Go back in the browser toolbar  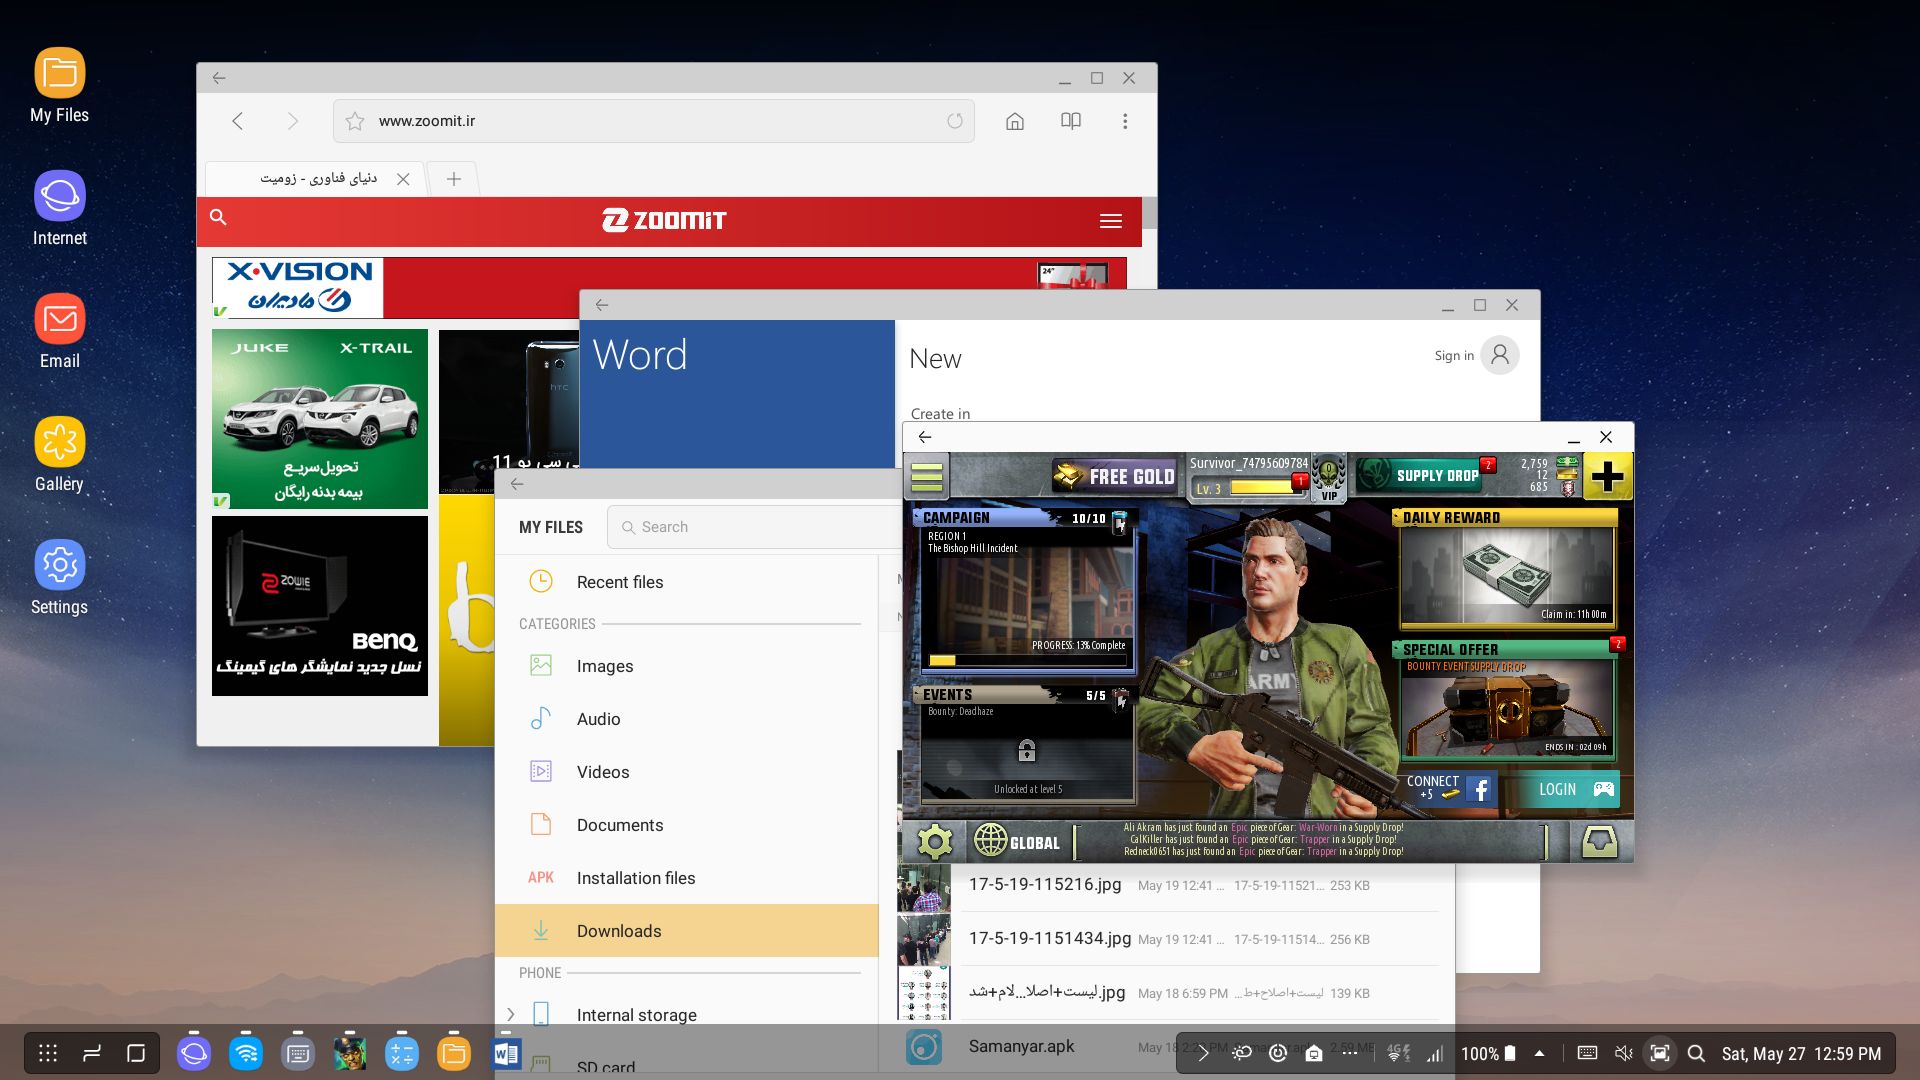(x=237, y=121)
